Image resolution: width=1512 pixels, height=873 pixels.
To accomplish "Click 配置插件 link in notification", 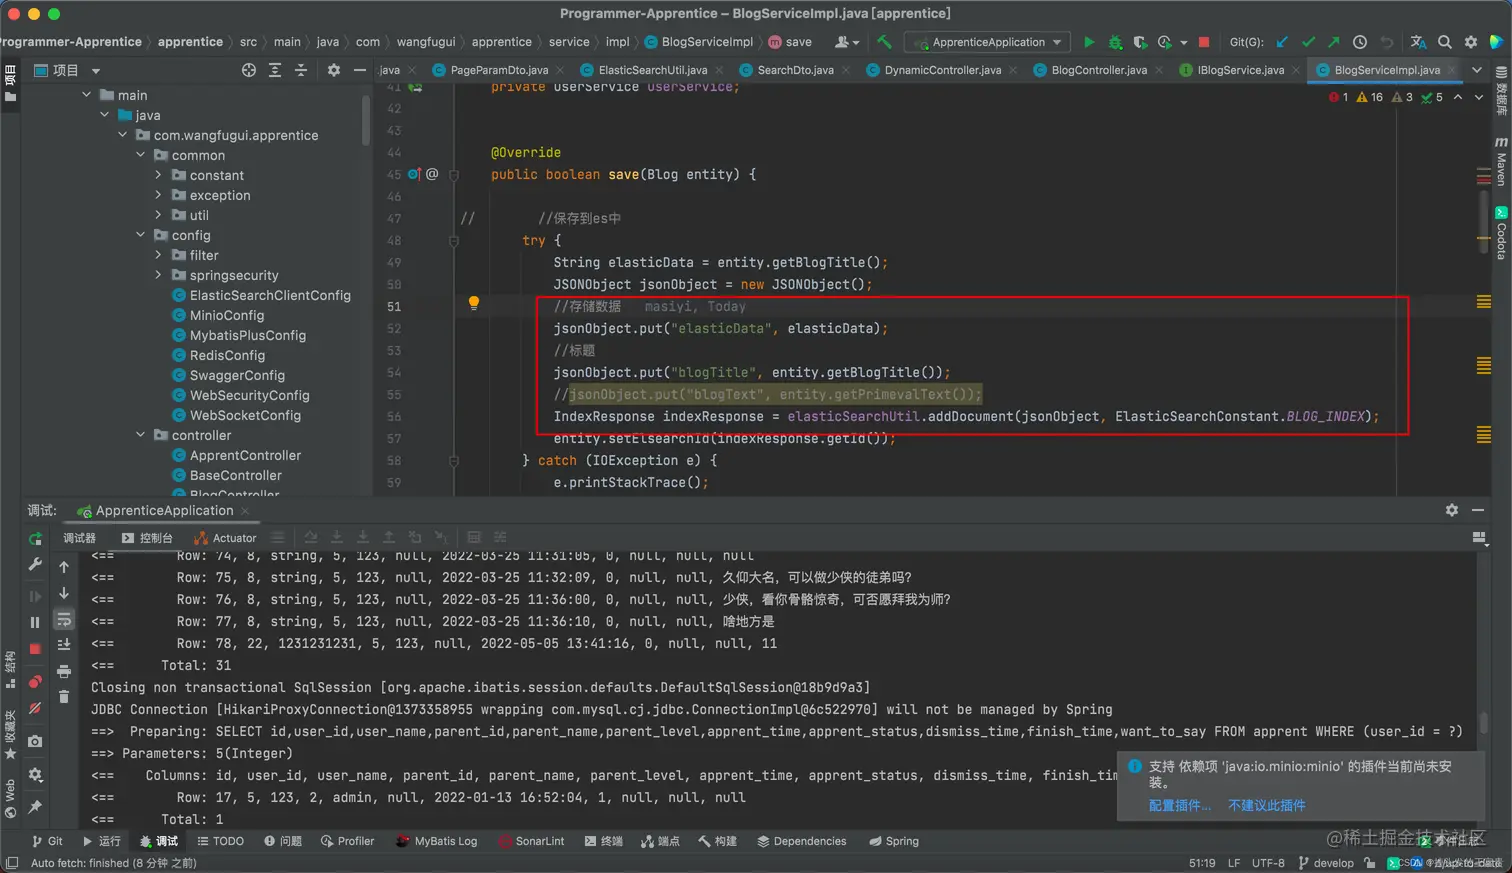I will click(x=1180, y=805).
